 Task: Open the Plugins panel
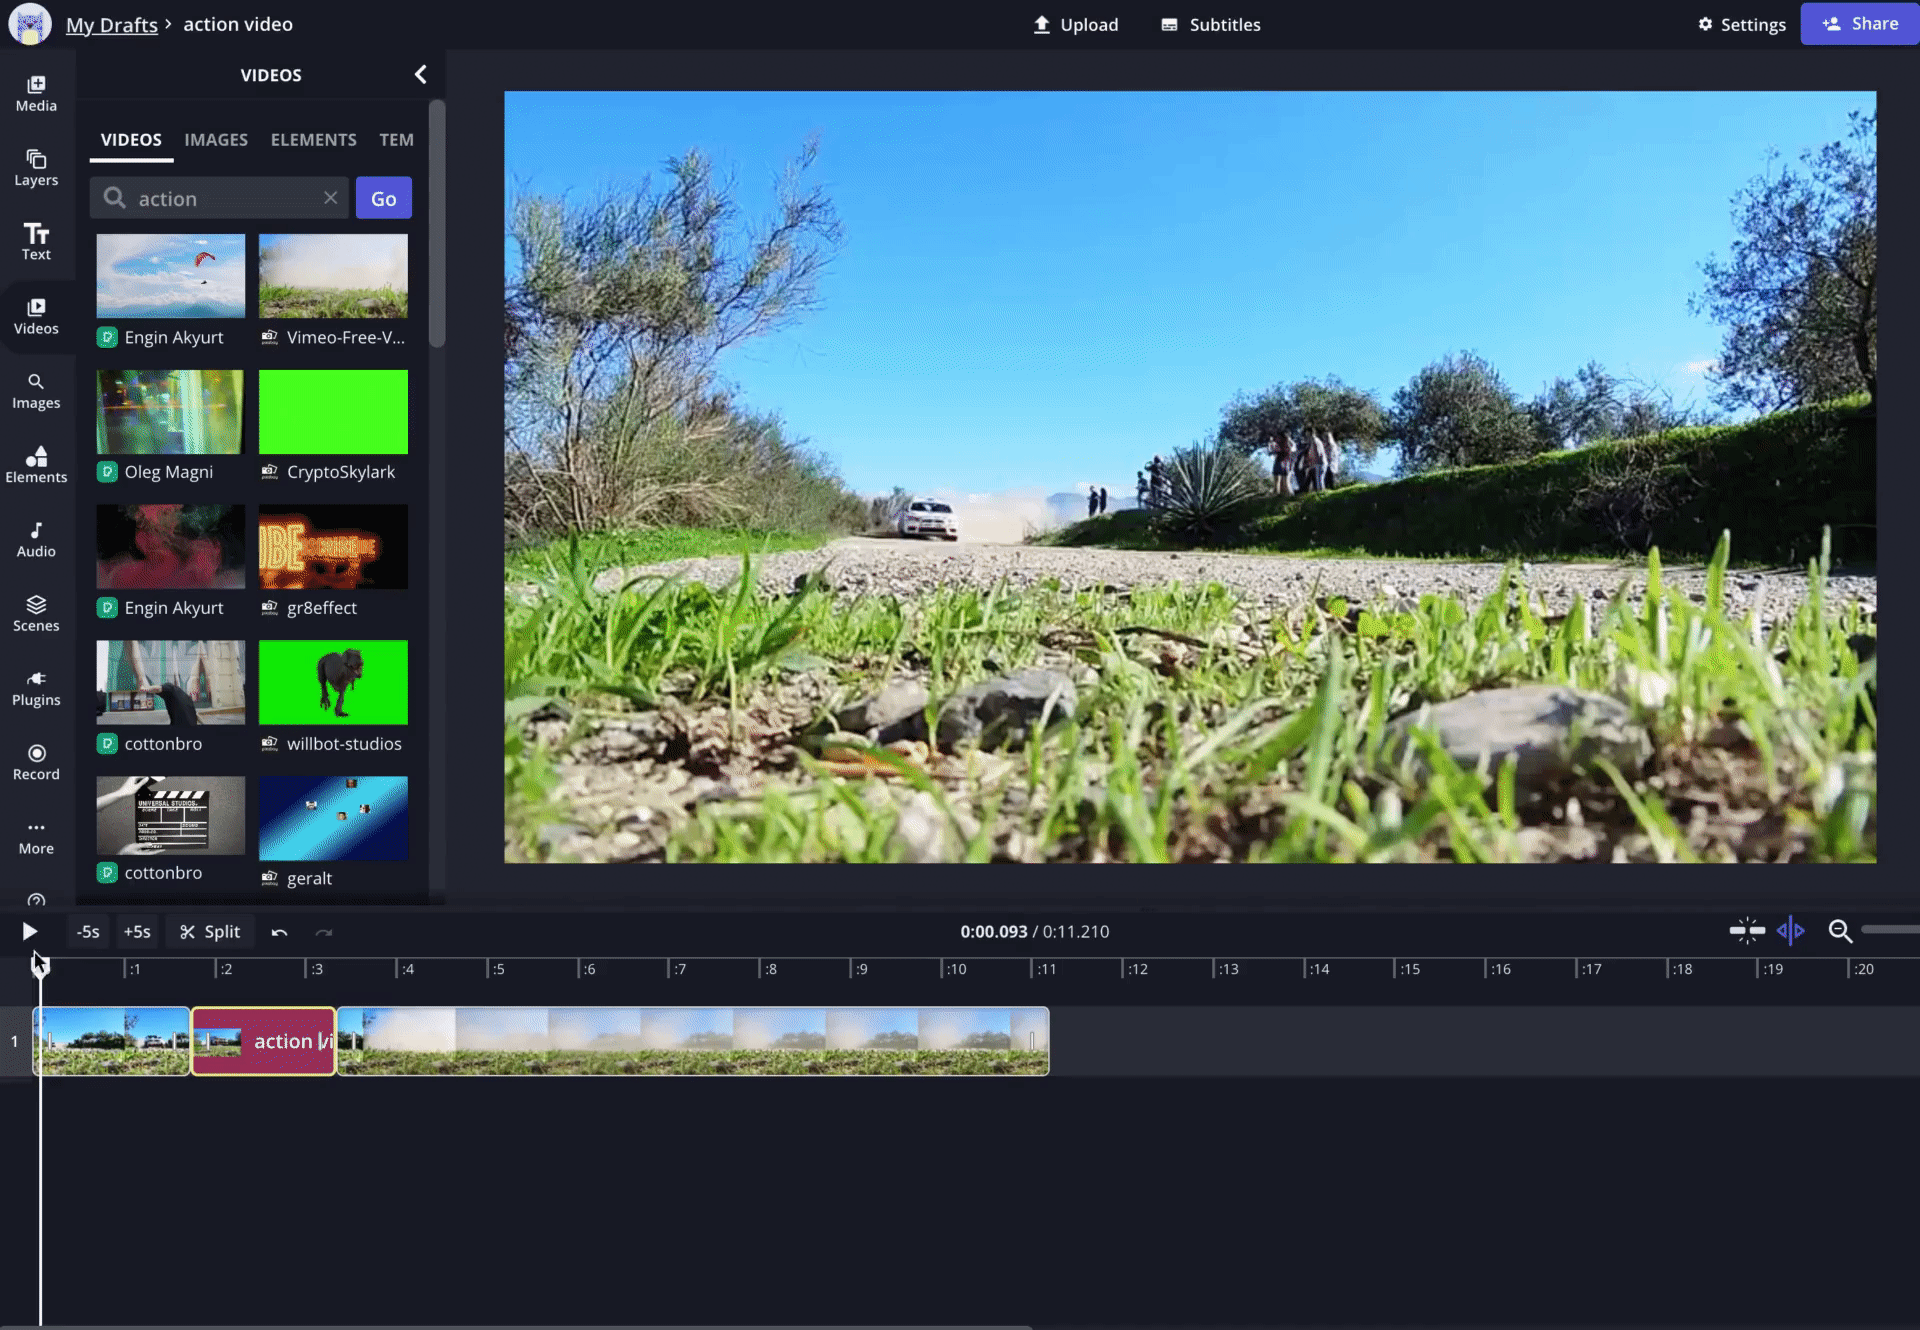coord(36,688)
